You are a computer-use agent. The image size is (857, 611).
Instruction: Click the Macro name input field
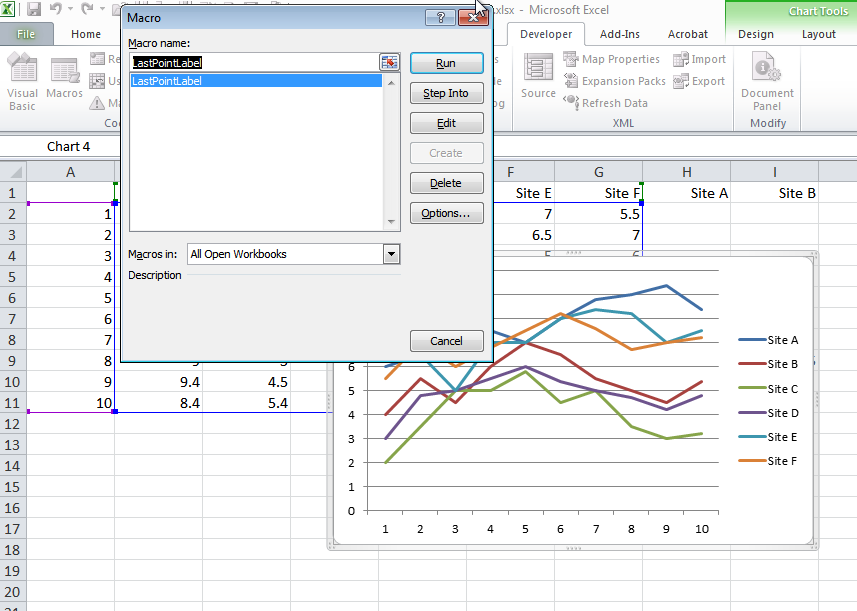click(x=255, y=62)
